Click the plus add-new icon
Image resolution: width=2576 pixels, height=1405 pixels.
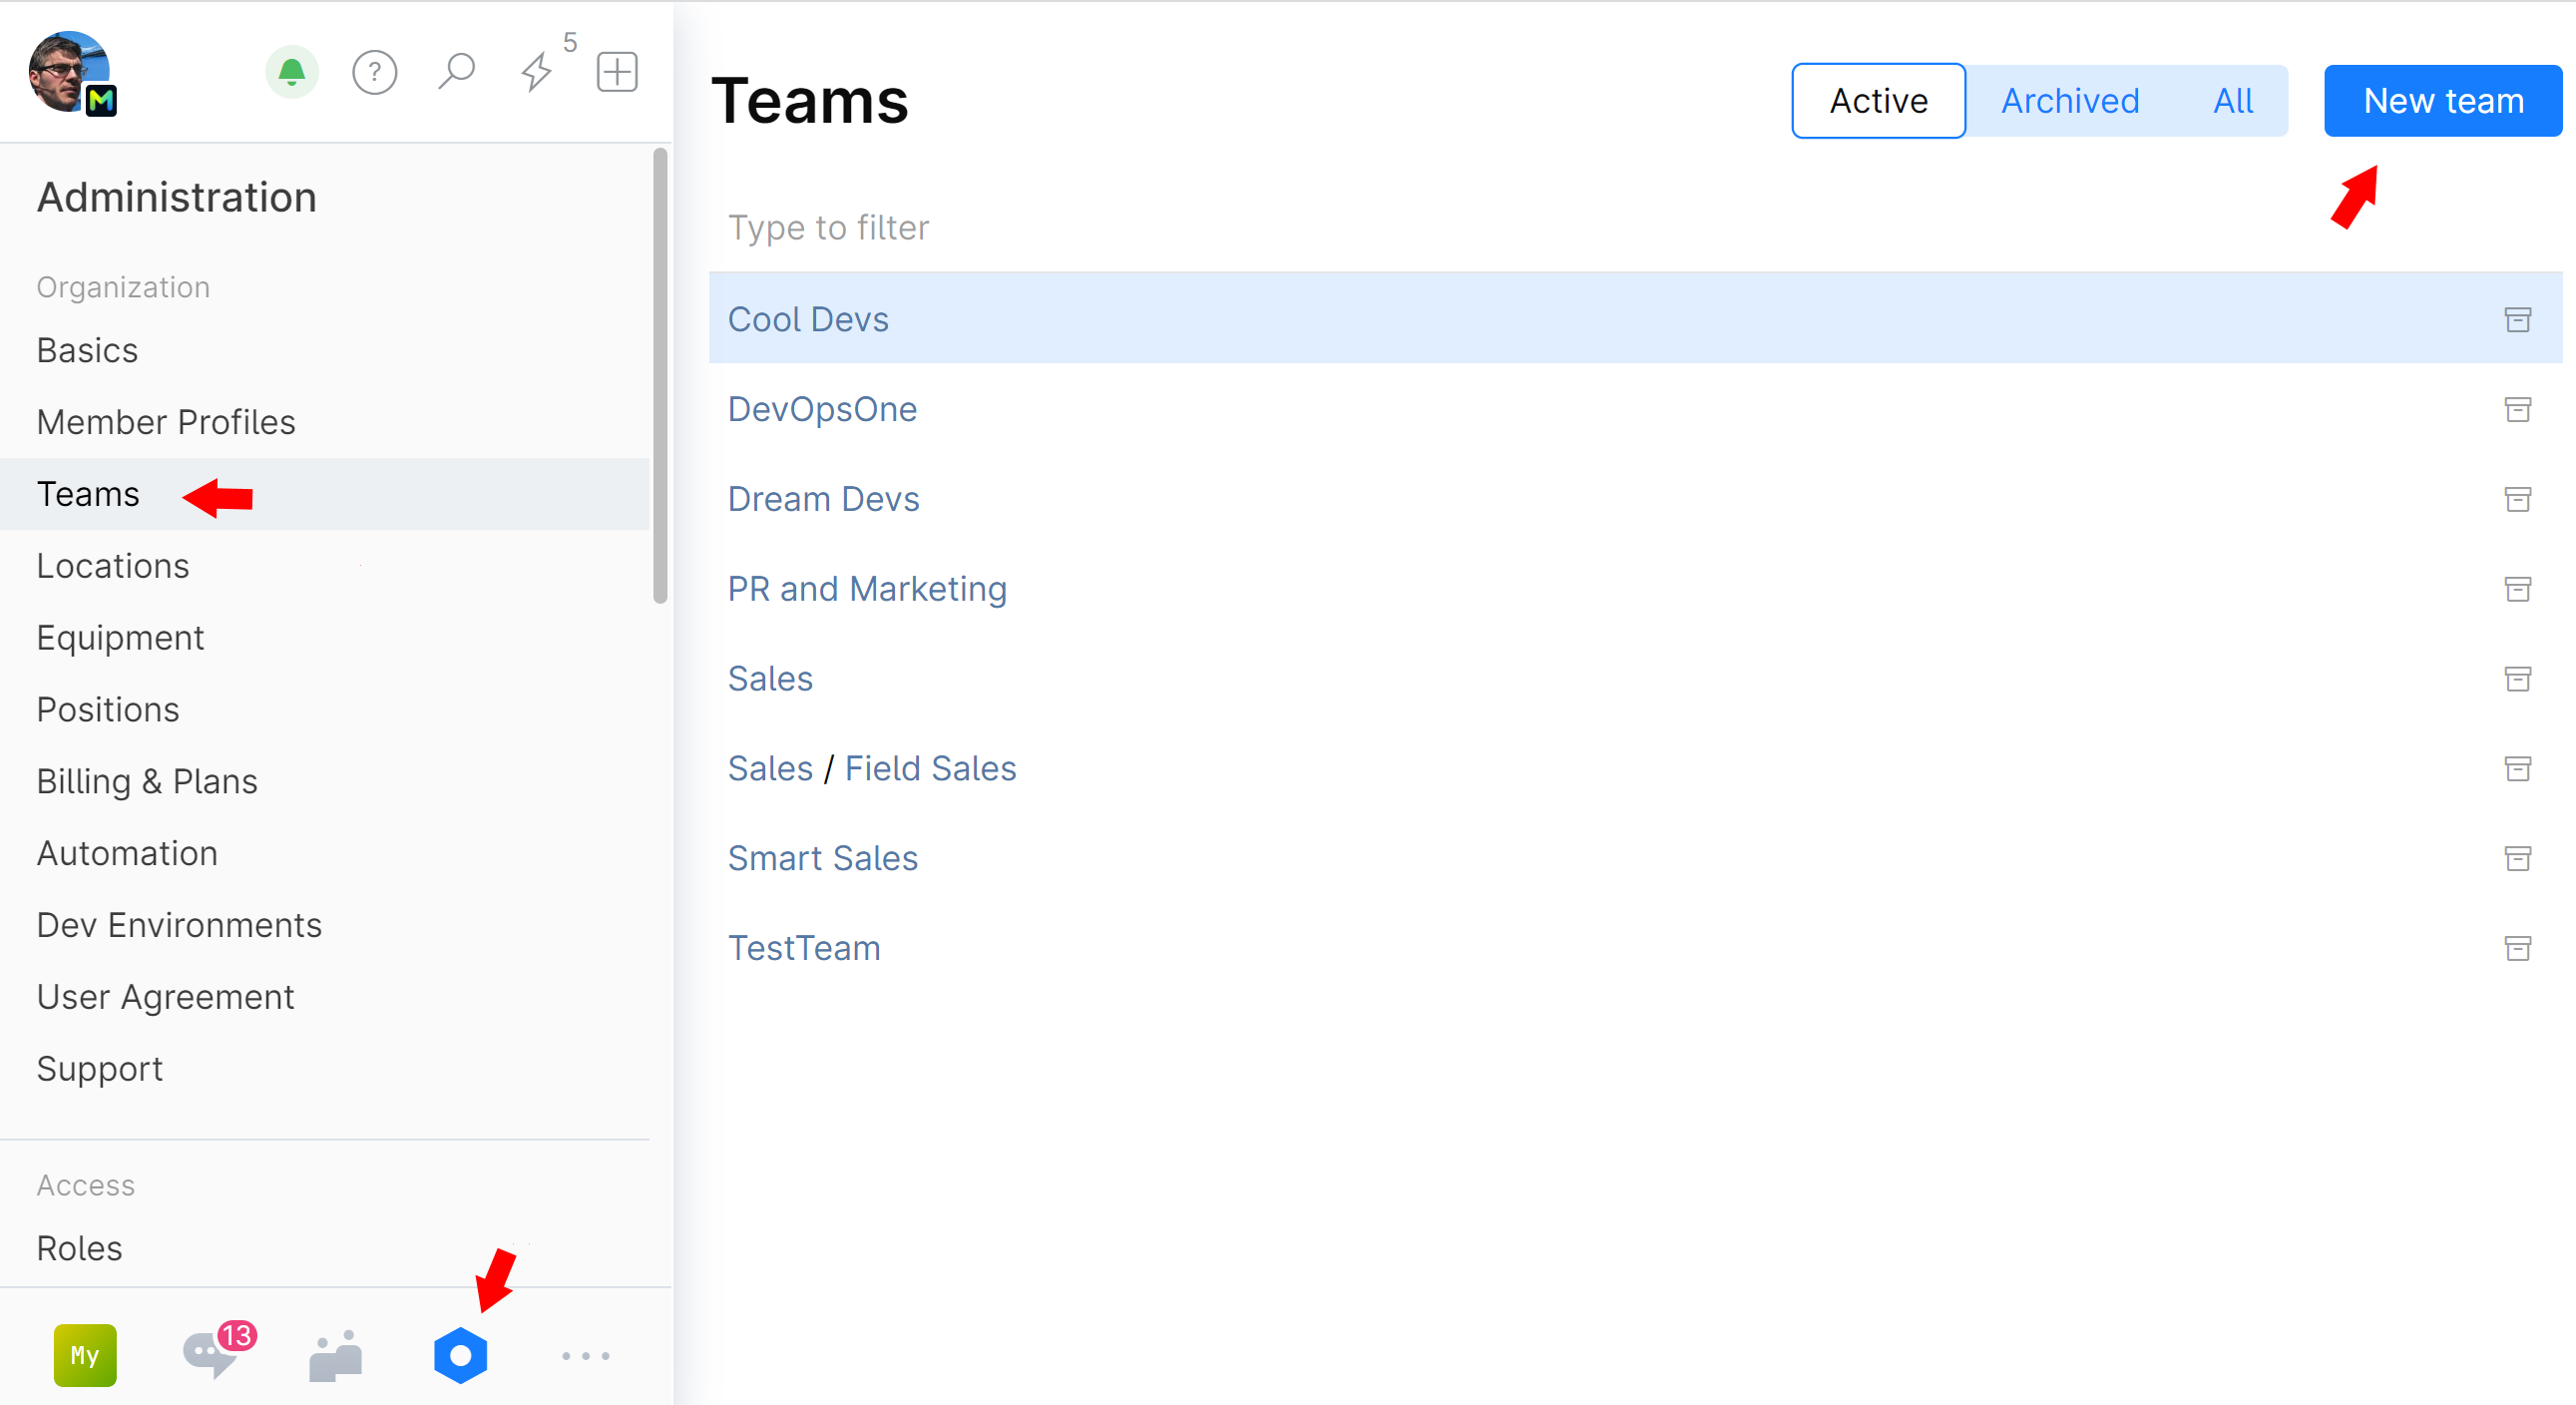(617, 72)
